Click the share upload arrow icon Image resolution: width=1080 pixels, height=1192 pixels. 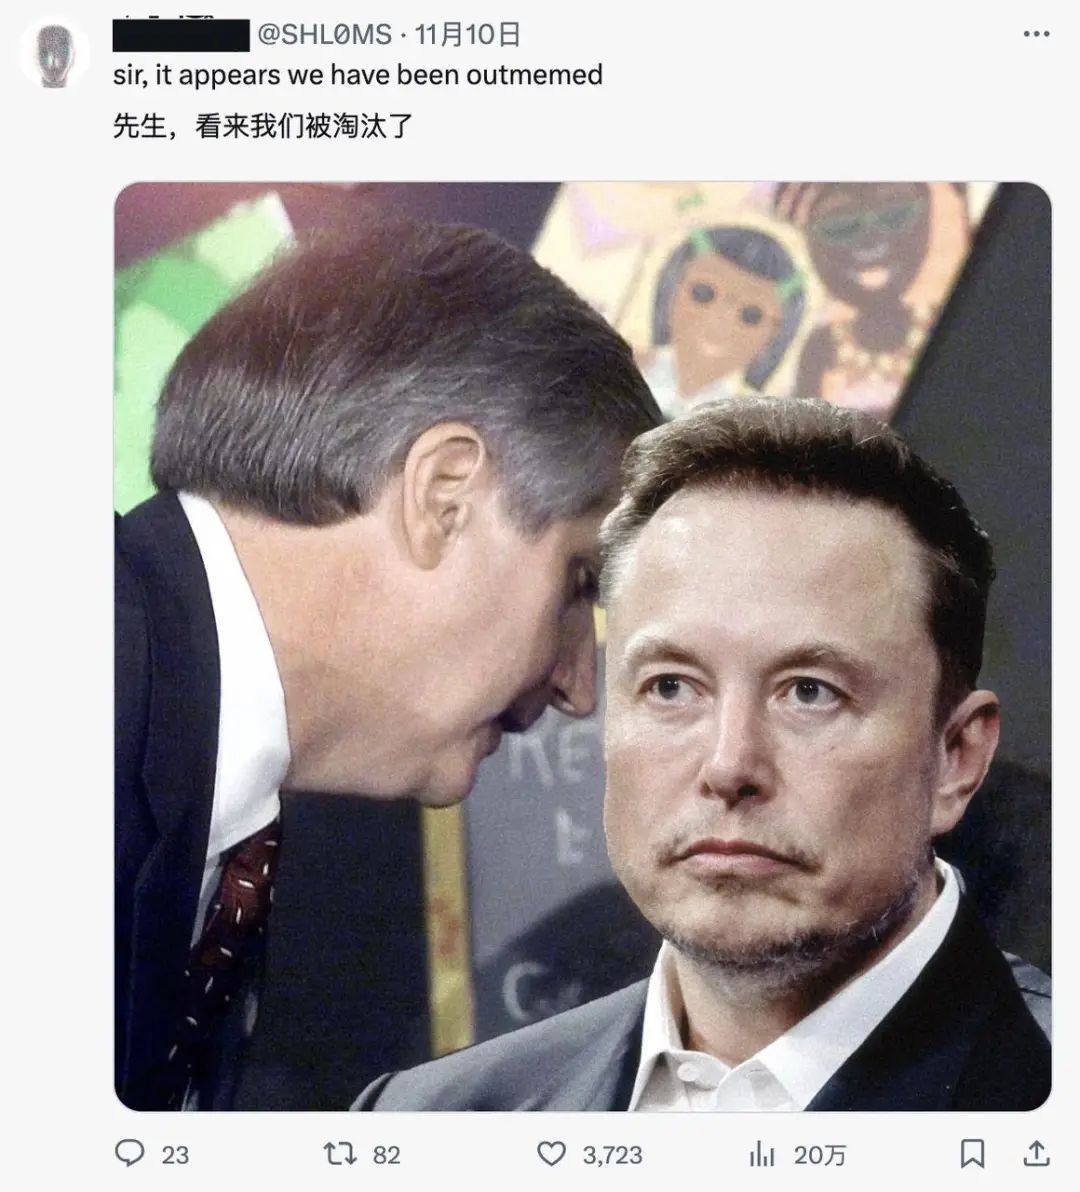(x=1036, y=1153)
